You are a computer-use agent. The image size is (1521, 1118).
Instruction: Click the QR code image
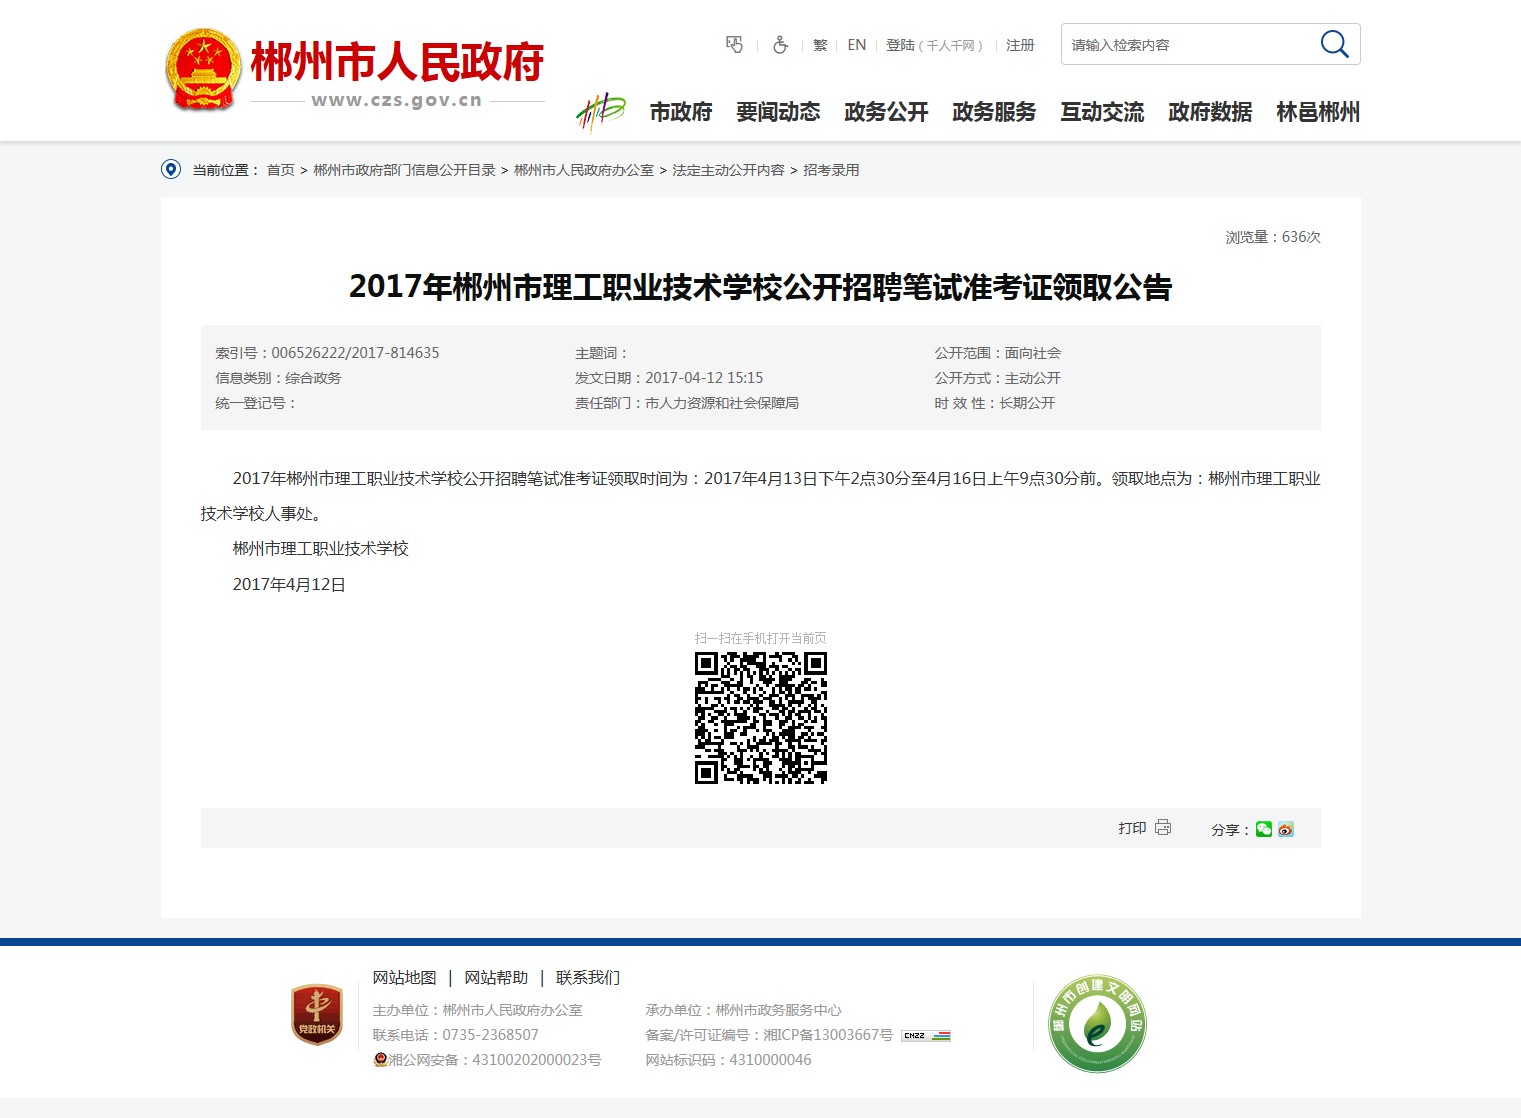[x=761, y=718]
